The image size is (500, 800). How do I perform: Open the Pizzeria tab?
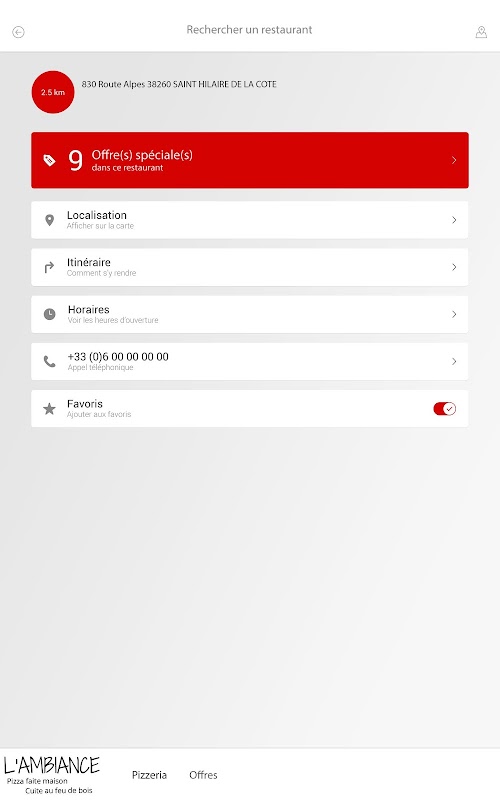point(149,775)
